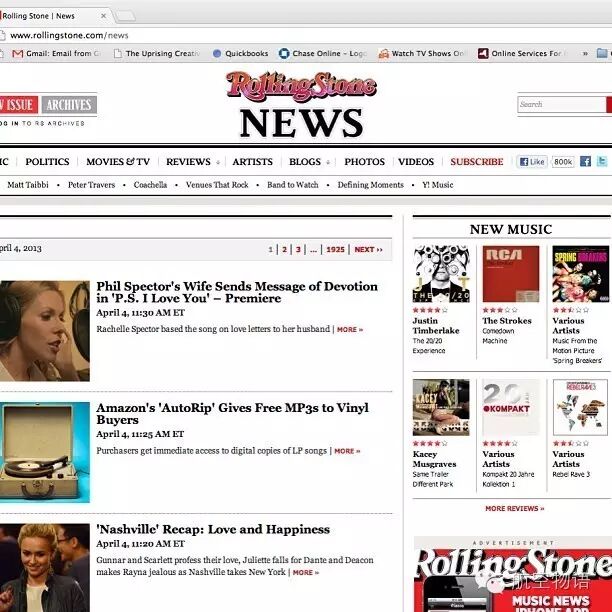Open the Facebook page icon
The height and width of the screenshot is (612, 612).
pos(585,161)
